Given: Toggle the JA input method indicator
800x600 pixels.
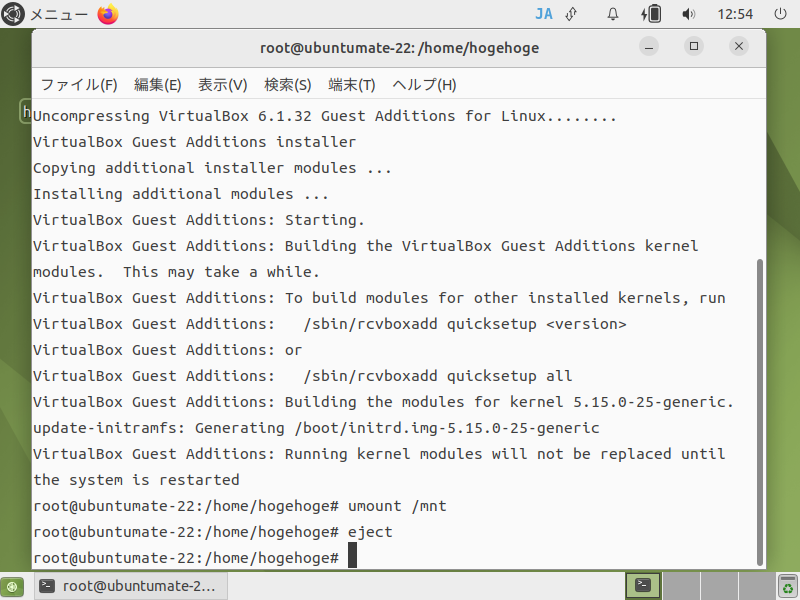Looking at the screenshot, I should click(x=544, y=14).
